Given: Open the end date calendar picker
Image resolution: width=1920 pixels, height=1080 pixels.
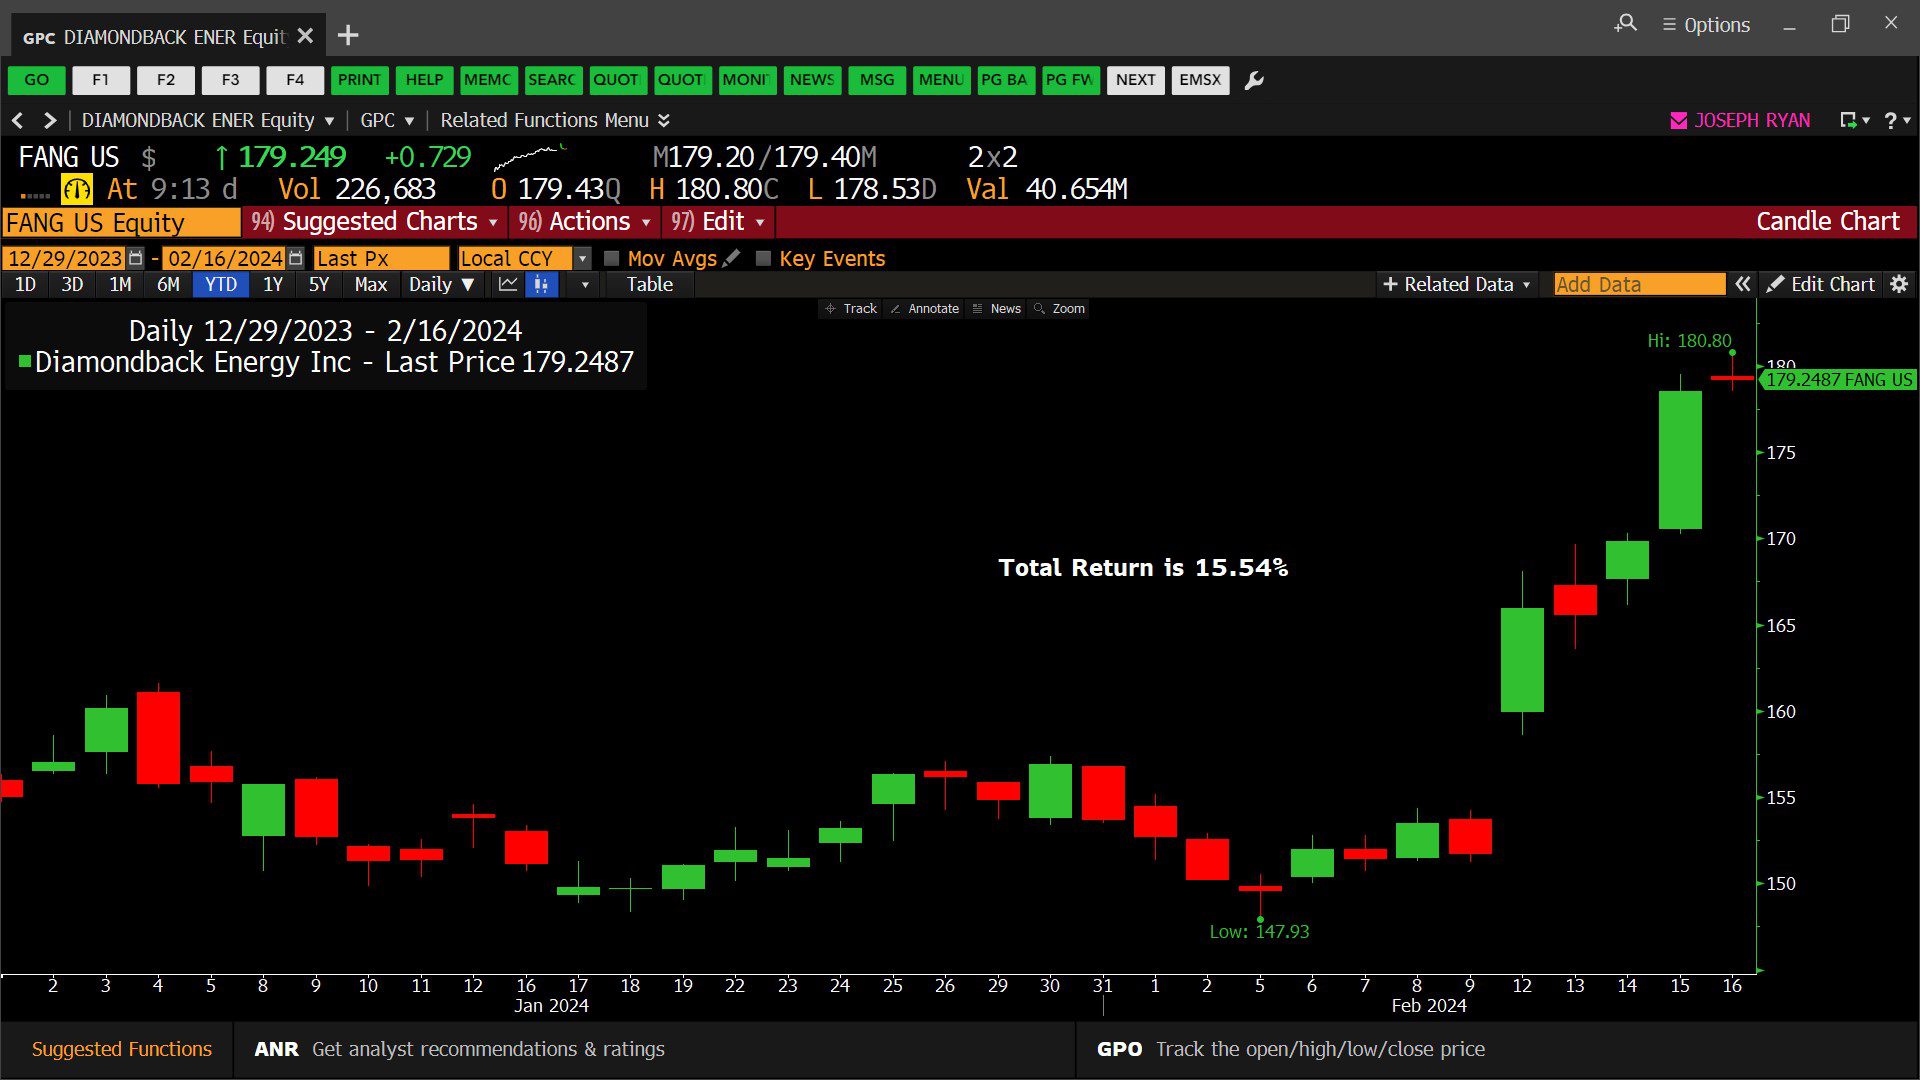Looking at the screenshot, I should point(295,258).
